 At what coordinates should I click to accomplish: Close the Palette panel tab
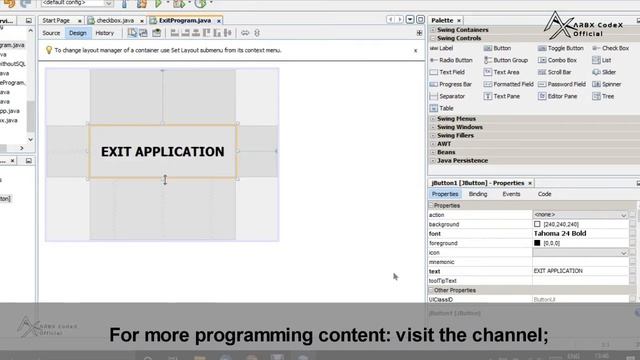(x=459, y=21)
